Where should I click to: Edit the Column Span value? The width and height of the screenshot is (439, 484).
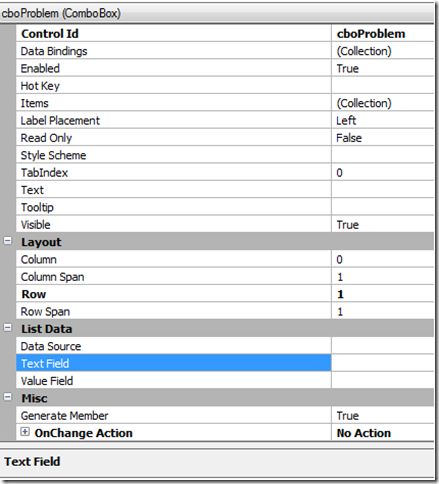[383, 276]
